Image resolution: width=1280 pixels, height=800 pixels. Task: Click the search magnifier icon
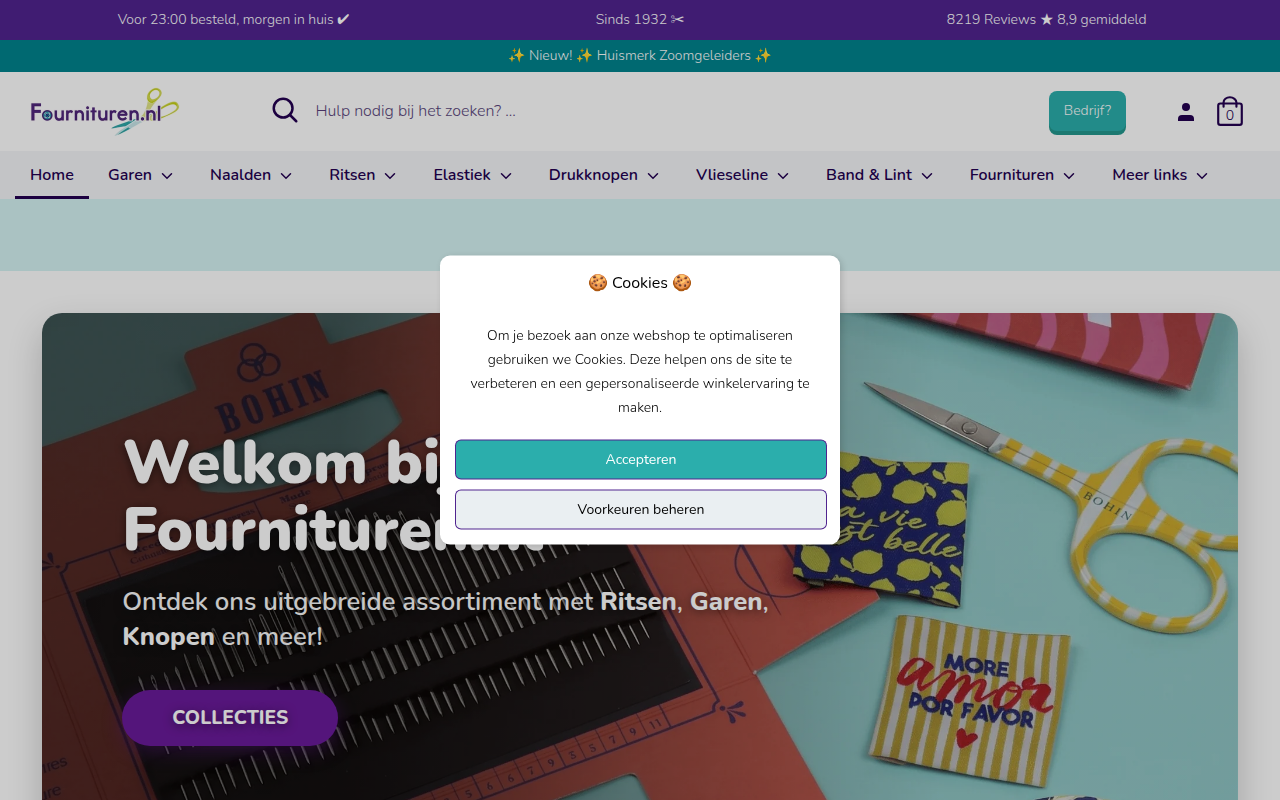285,110
